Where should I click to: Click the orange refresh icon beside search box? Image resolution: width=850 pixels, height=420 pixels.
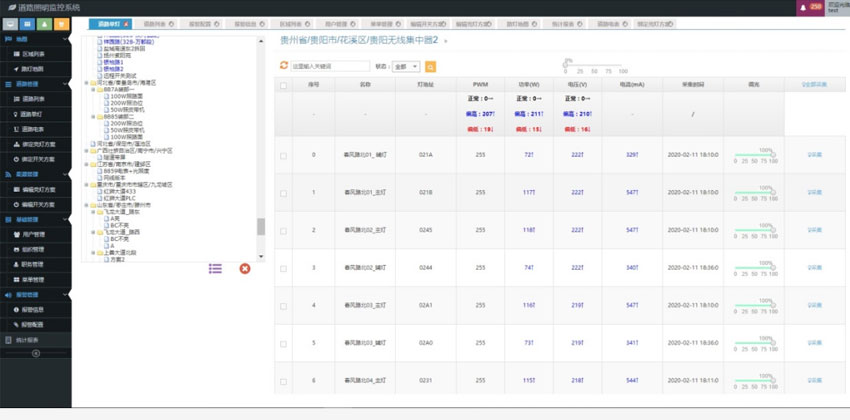pyautogui.click(x=283, y=66)
